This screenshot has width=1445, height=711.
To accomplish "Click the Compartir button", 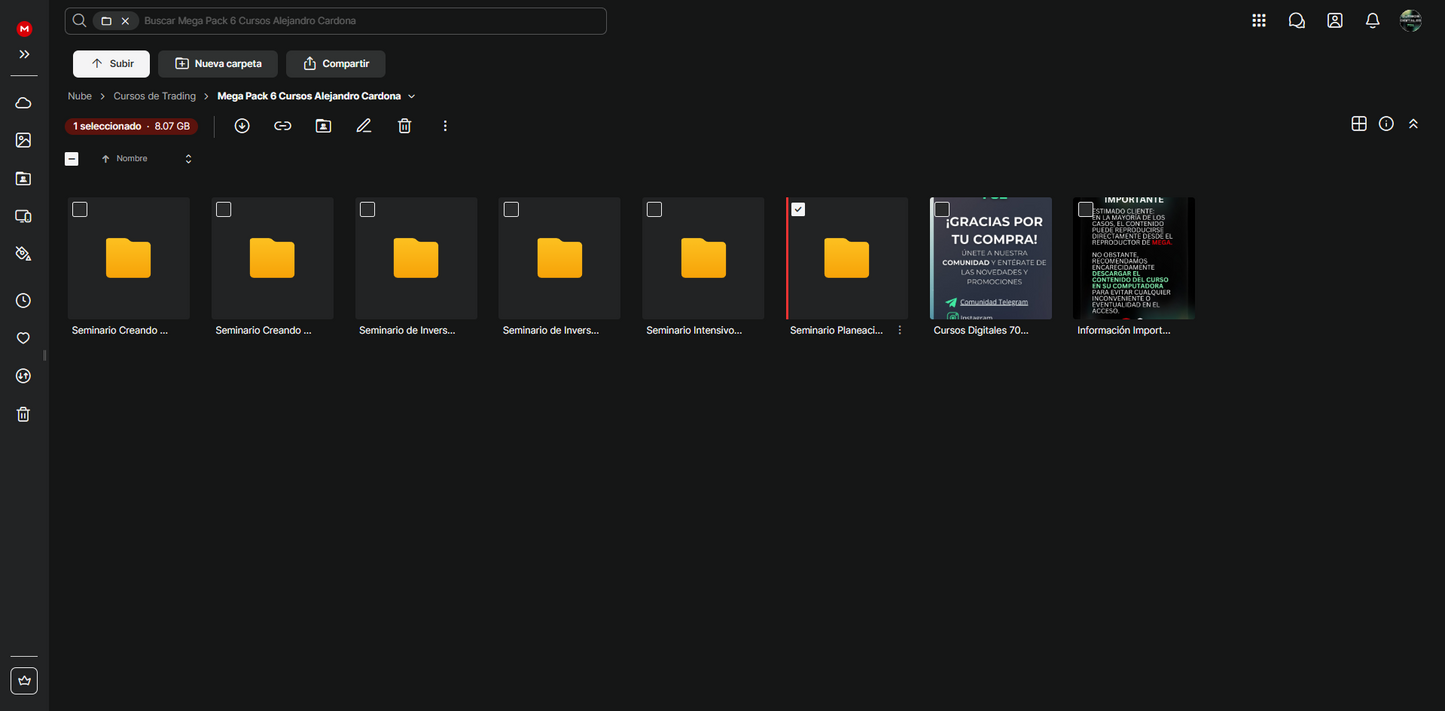I will (x=335, y=64).
